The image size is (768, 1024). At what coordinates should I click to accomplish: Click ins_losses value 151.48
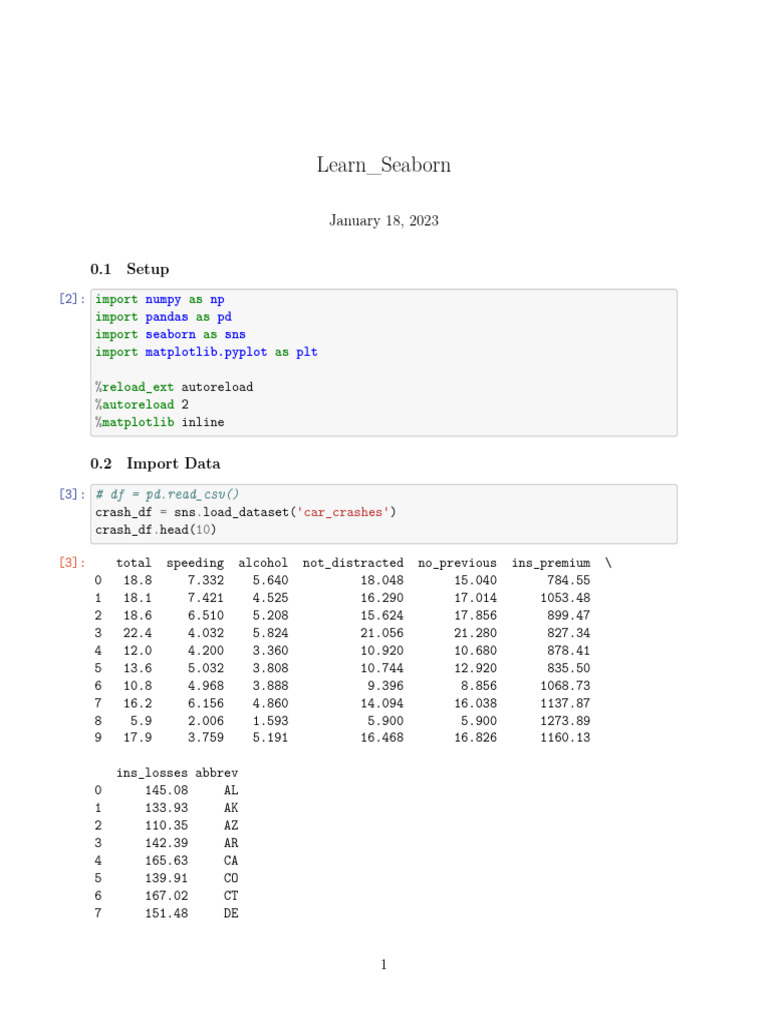tap(167, 914)
